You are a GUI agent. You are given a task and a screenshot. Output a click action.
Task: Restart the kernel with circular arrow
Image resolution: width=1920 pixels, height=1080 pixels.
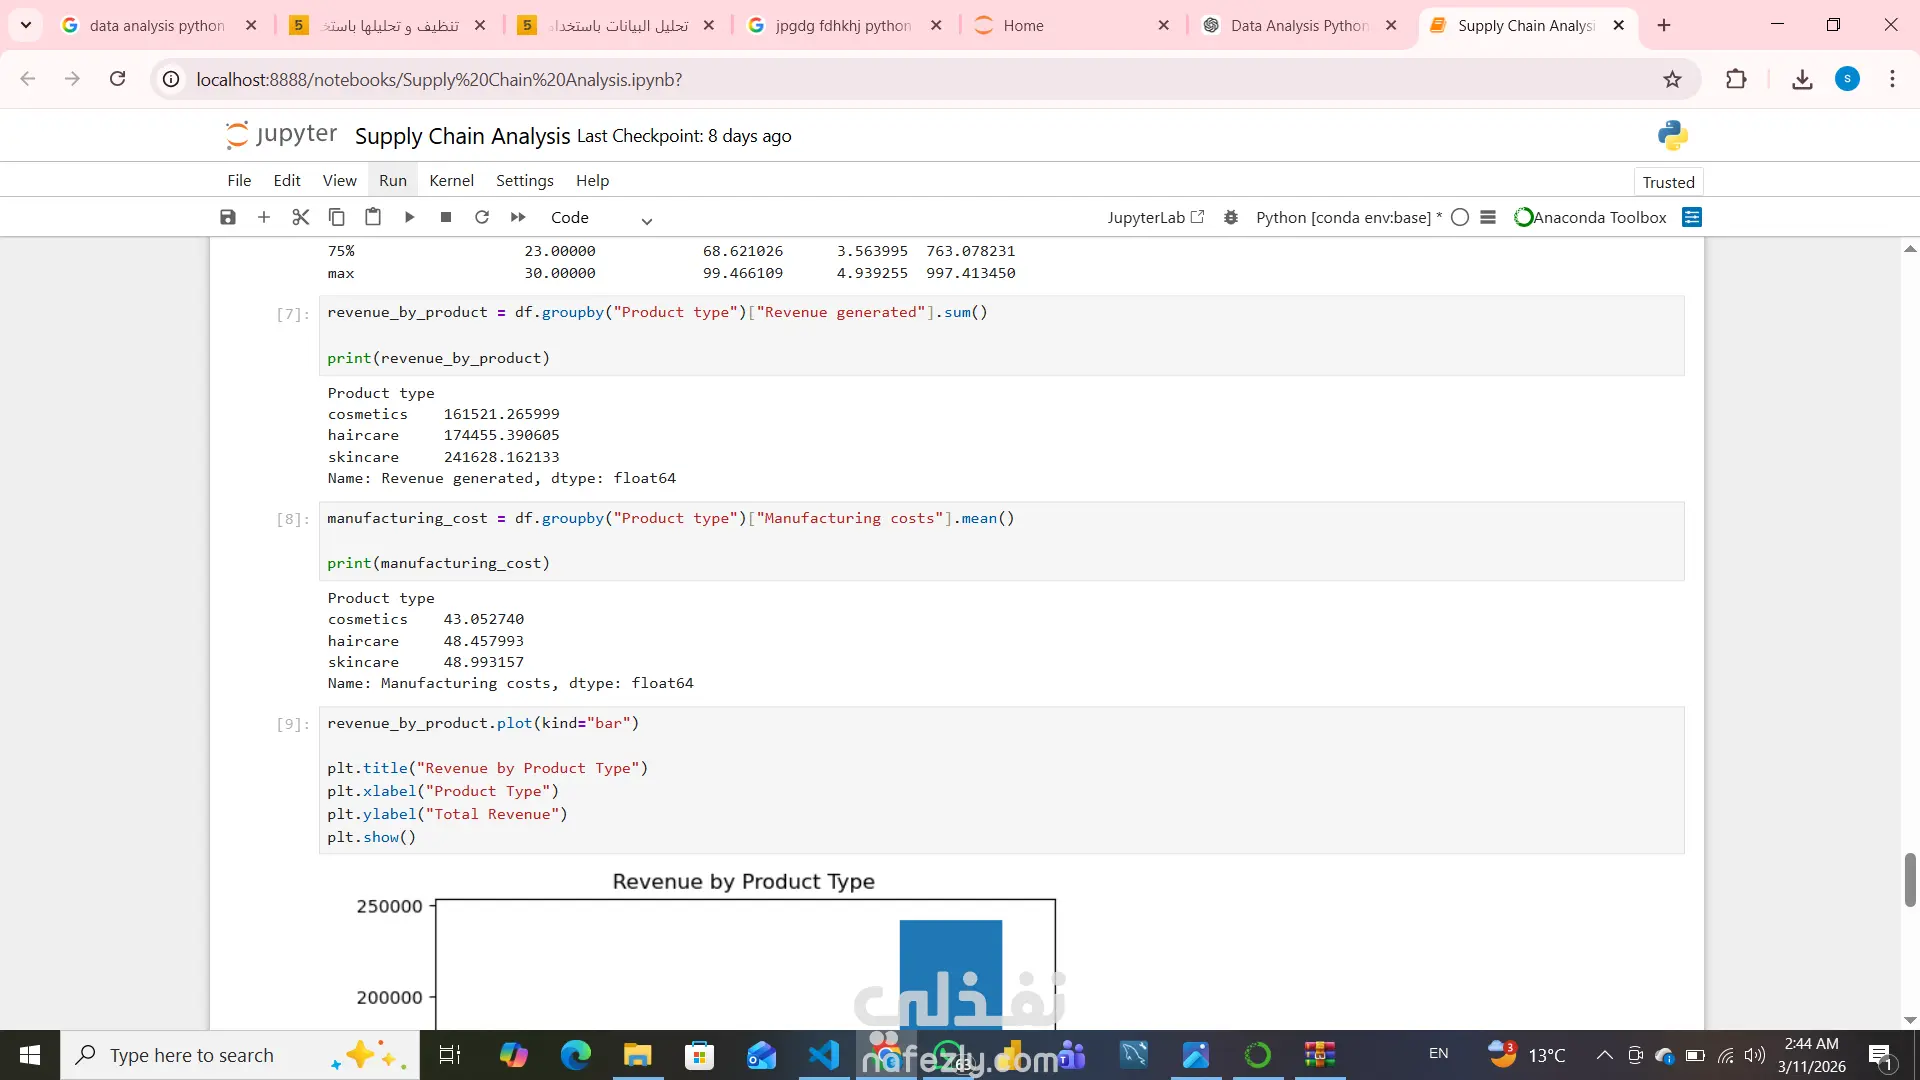[482, 217]
